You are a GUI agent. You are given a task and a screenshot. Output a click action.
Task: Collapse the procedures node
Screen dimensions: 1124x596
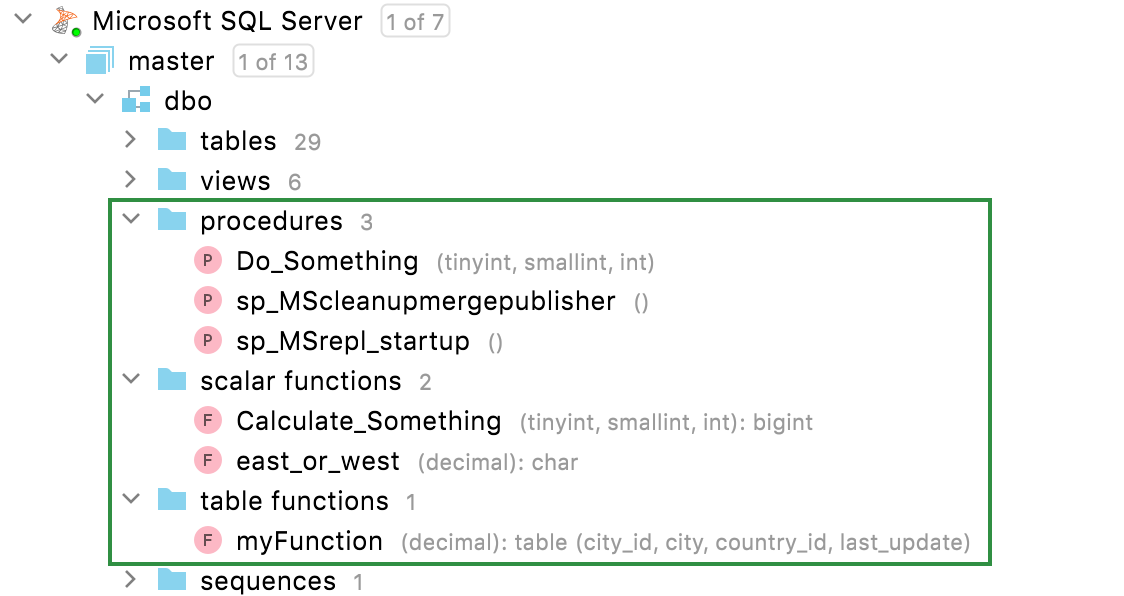[x=130, y=220]
